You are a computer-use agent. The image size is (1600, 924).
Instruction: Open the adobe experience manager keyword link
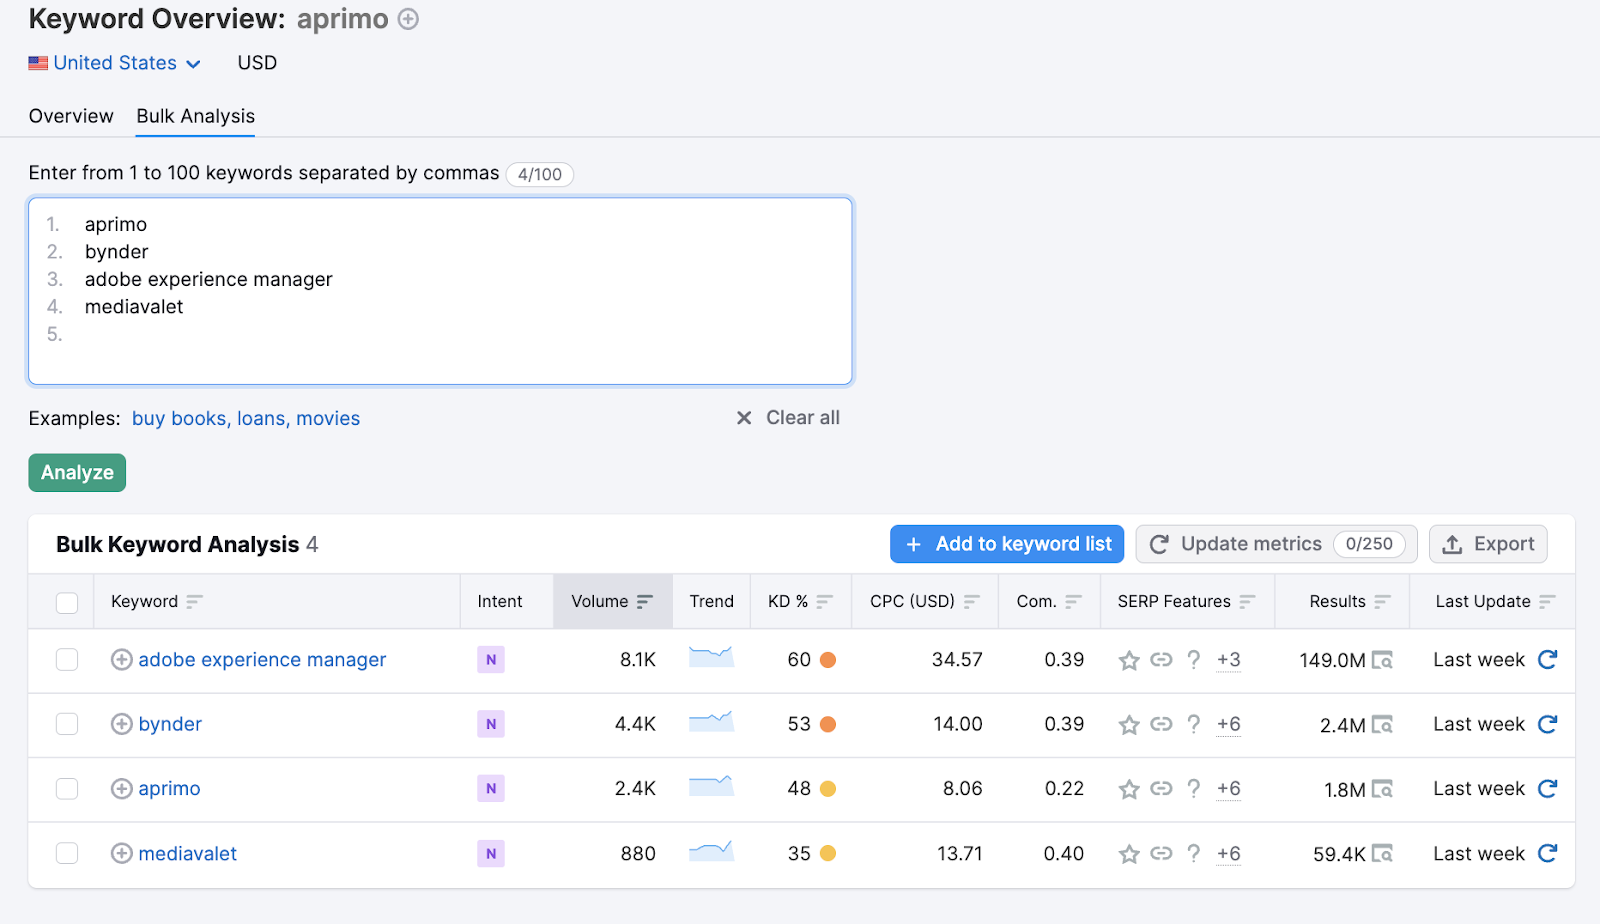tap(262, 660)
